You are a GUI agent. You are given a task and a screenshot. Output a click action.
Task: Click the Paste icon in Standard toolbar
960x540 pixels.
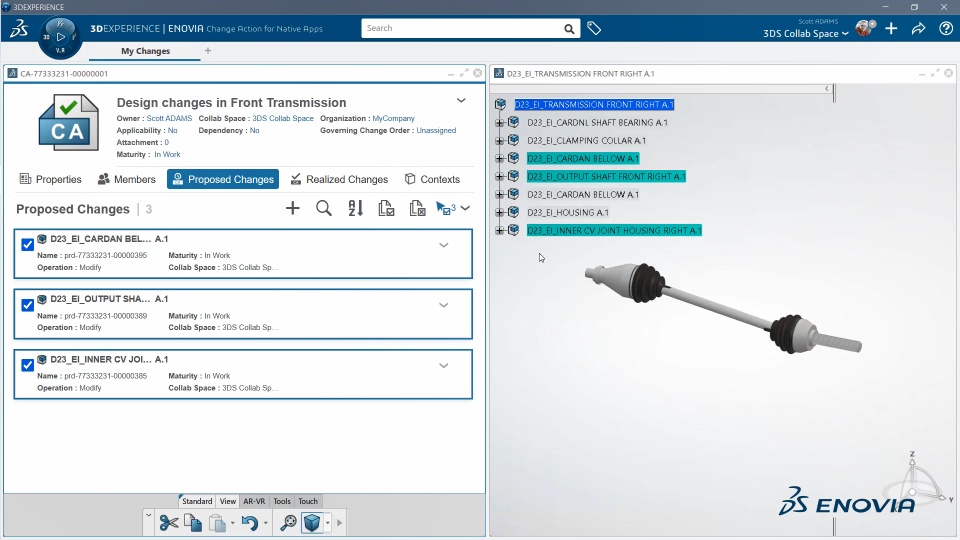click(217, 523)
